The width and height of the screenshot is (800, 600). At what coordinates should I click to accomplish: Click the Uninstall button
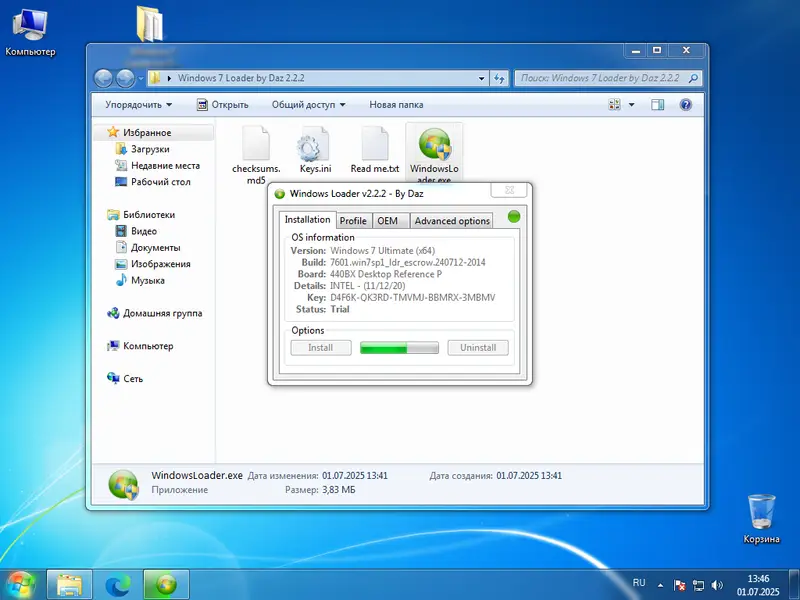(477, 347)
